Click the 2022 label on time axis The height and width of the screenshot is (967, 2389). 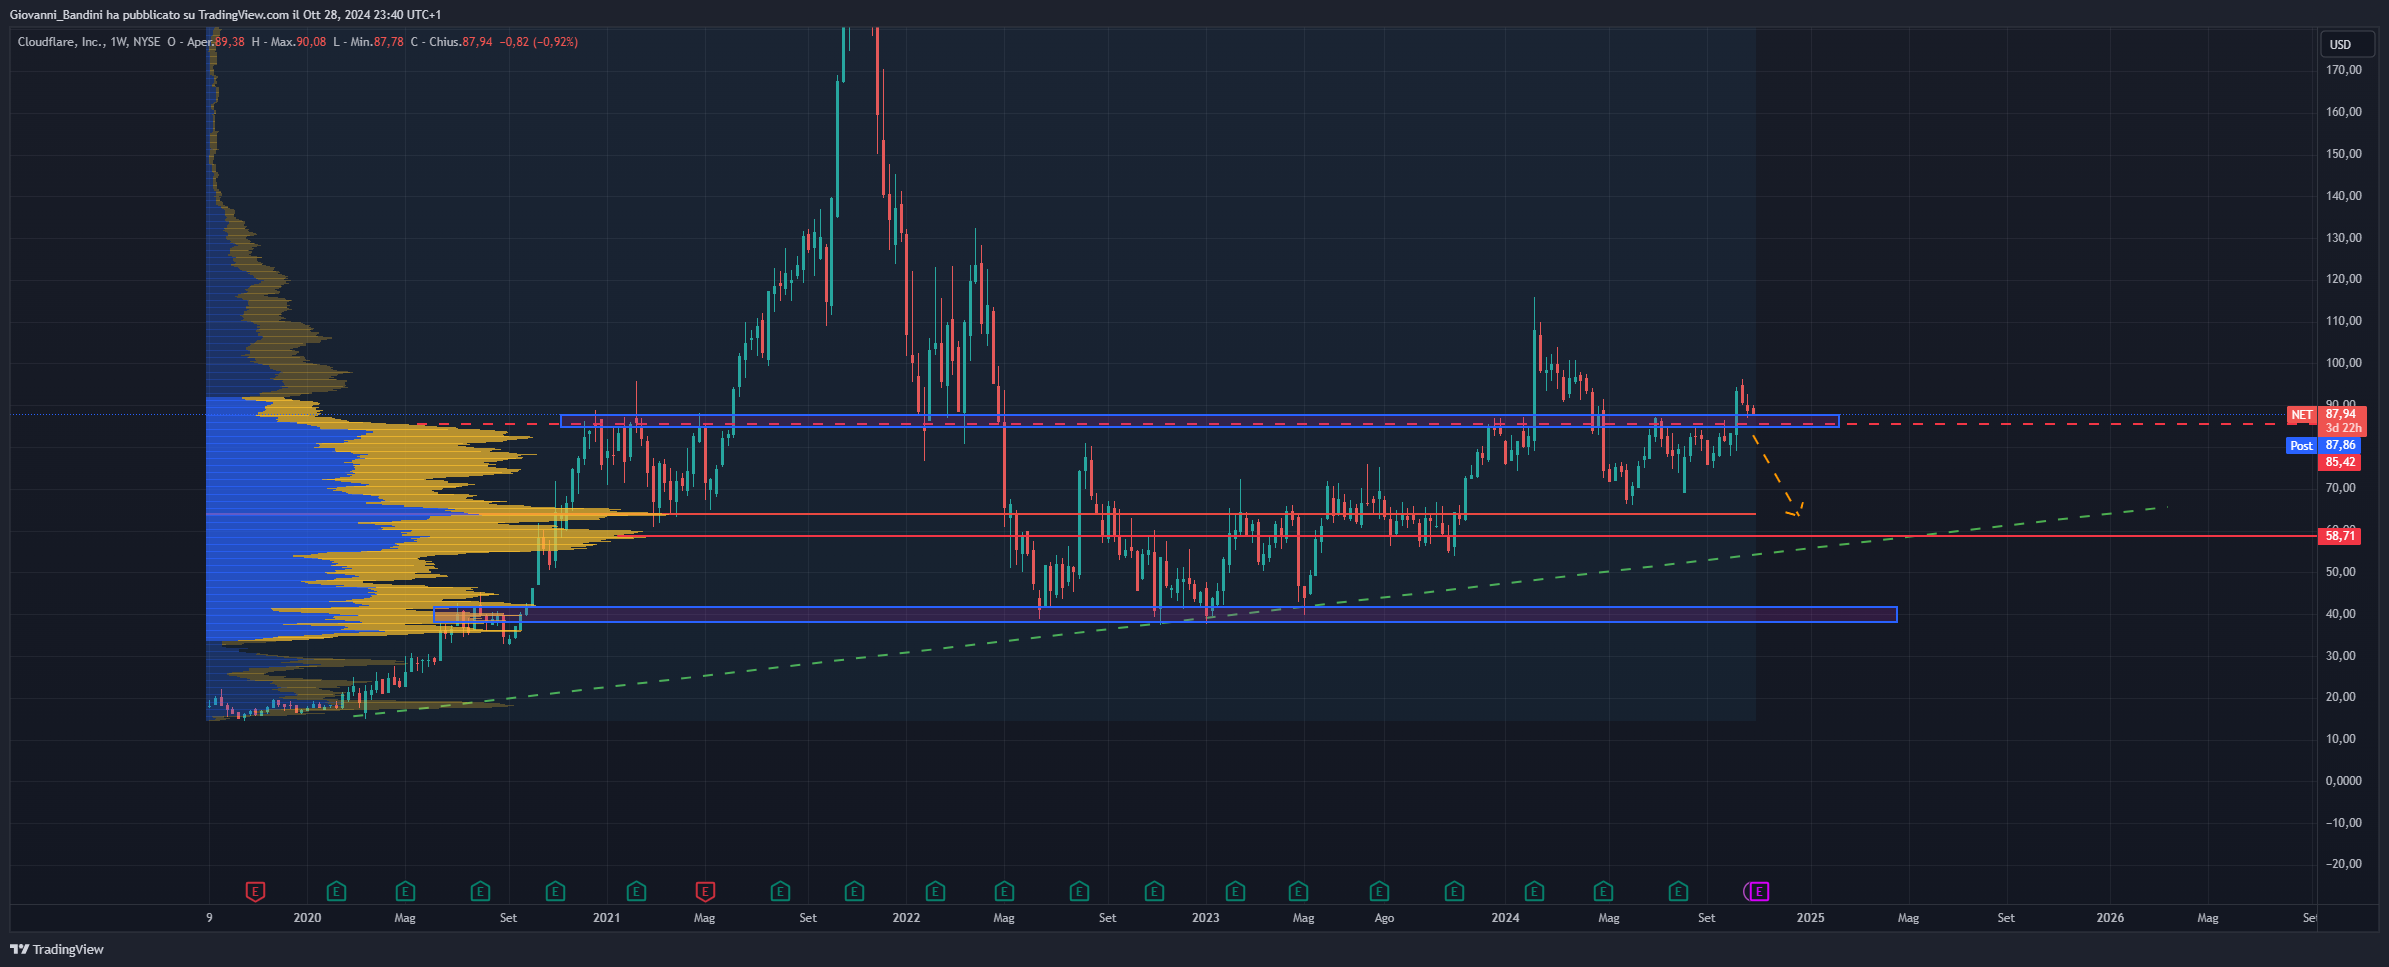(906, 918)
